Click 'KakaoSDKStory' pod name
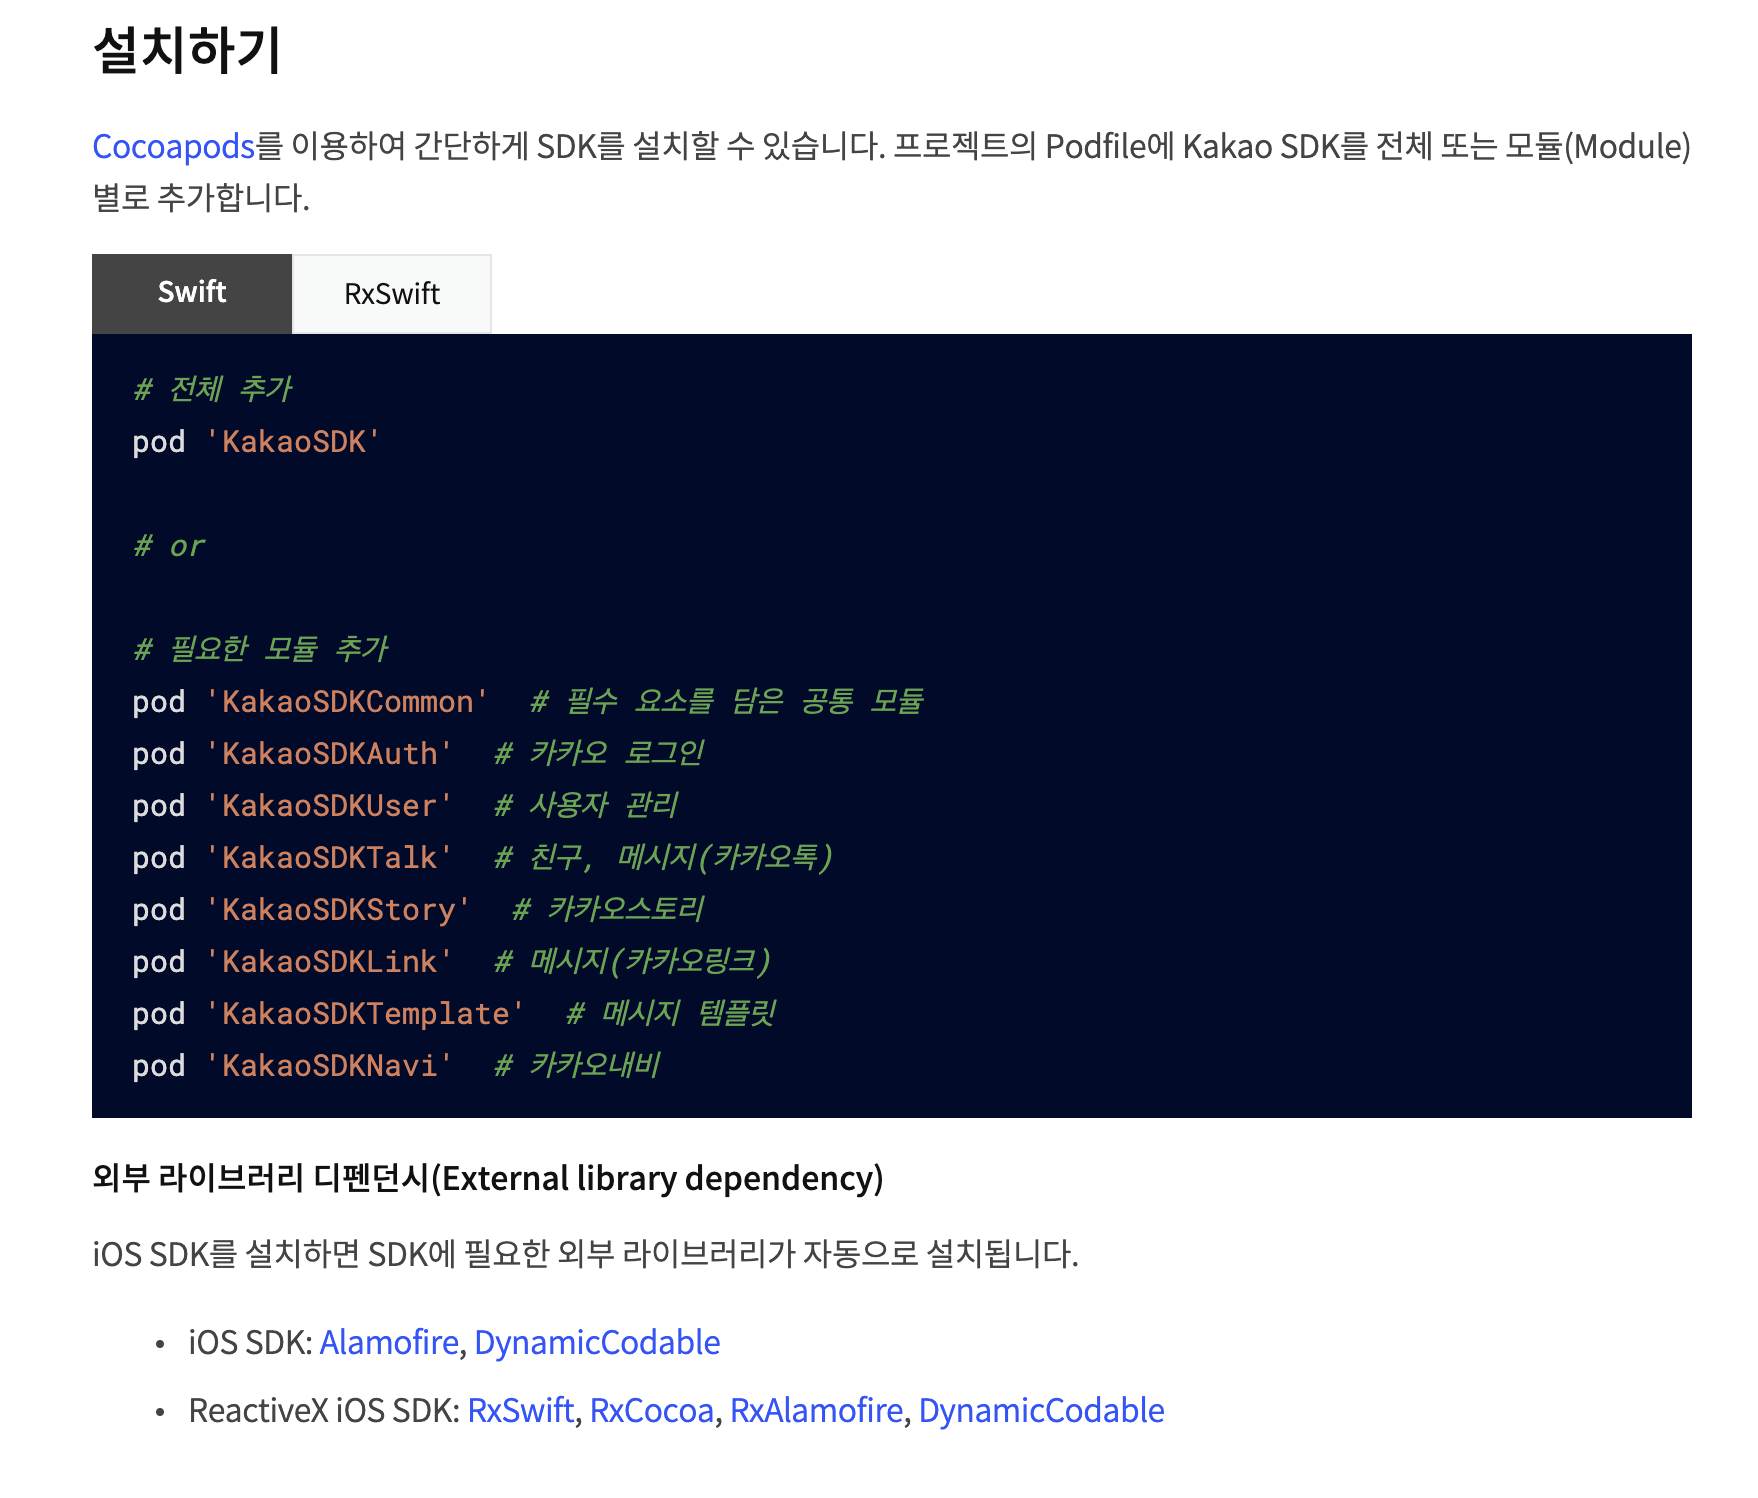Screen dimensions: 1758x1498 point(338,910)
